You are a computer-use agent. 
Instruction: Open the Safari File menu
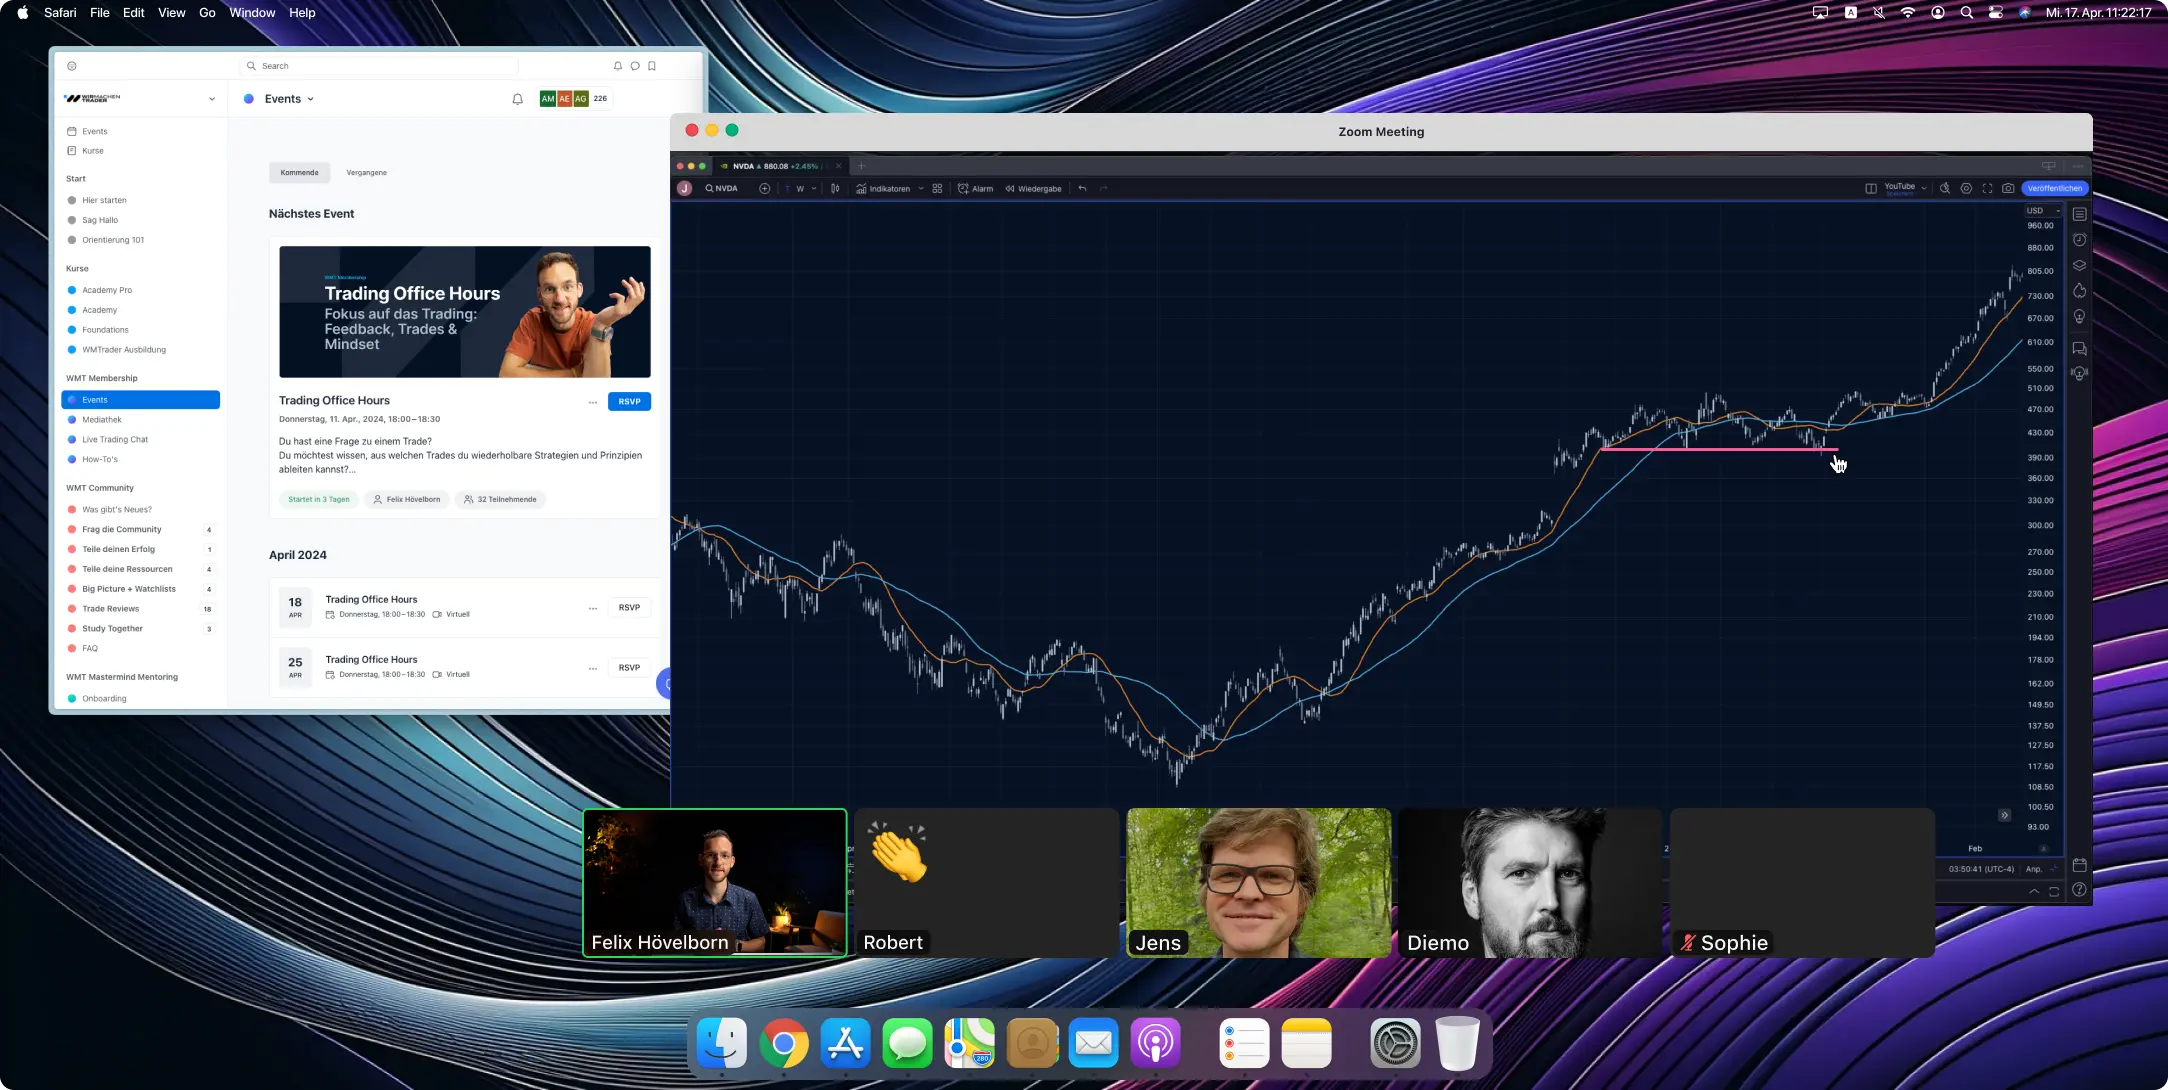tap(100, 13)
